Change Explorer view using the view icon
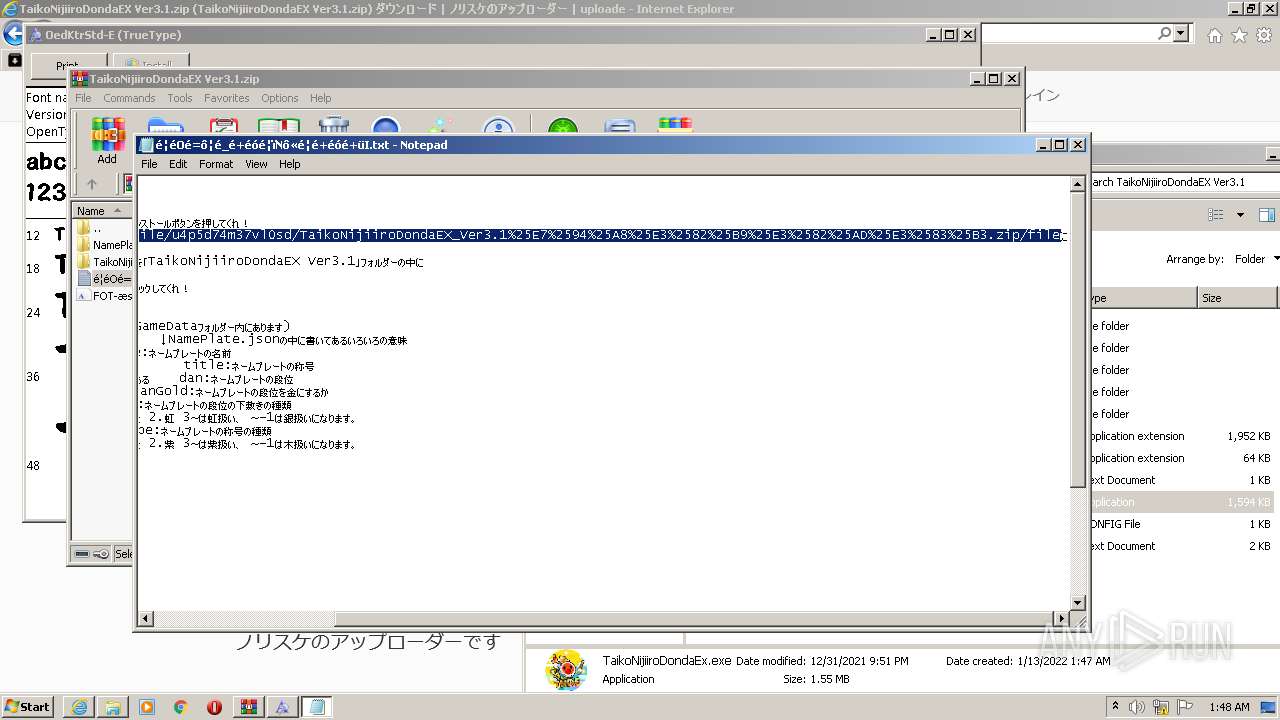This screenshot has width=1280, height=720. [1216, 215]
